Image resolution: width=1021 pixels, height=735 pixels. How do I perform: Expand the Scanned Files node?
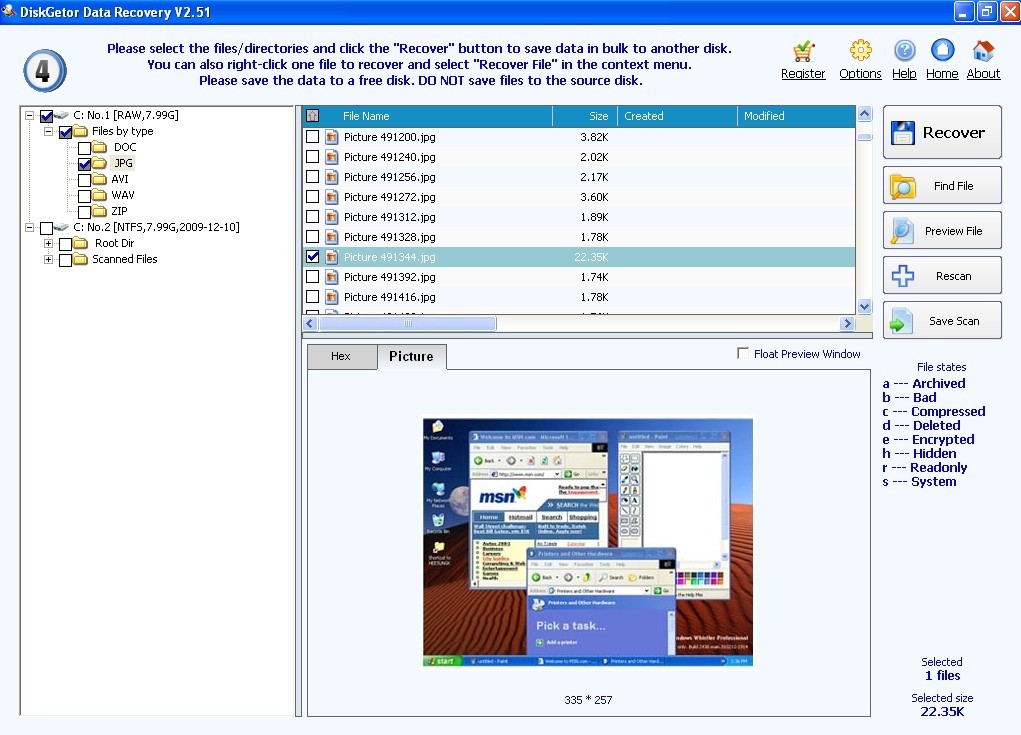47,258
